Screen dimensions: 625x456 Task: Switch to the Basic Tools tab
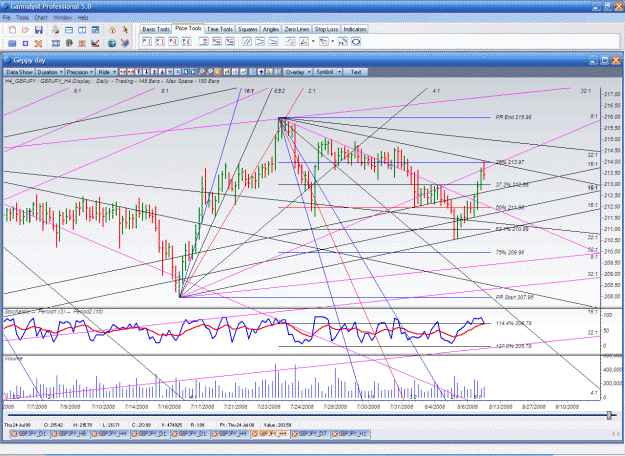point(156,29)
